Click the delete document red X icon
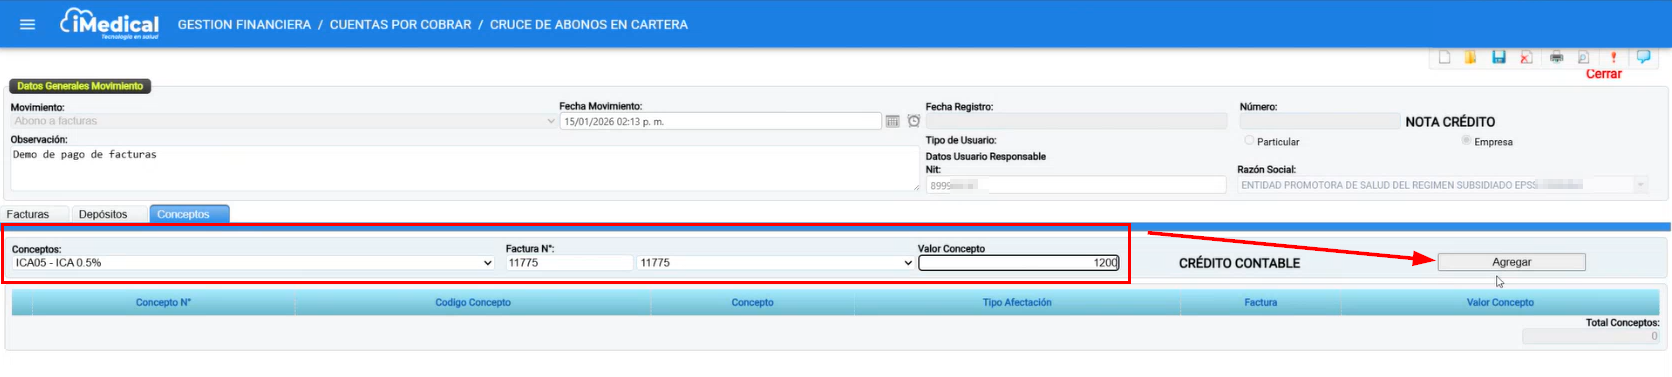 click(1526, 58)
